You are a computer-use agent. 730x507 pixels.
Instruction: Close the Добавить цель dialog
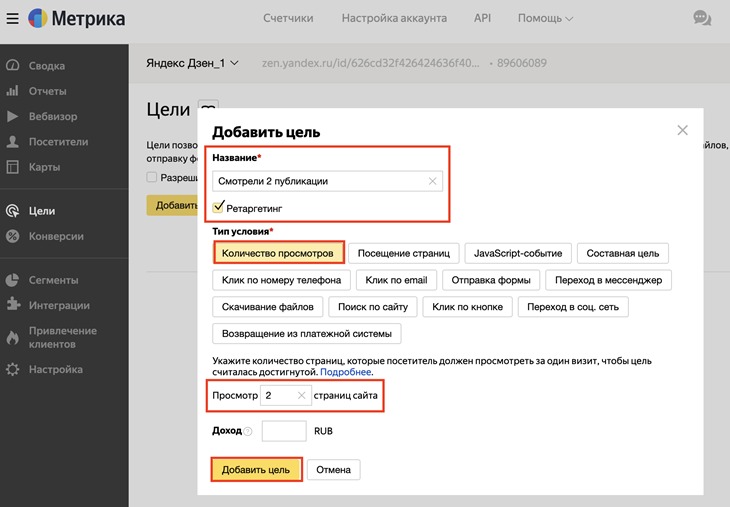(683, 130)
